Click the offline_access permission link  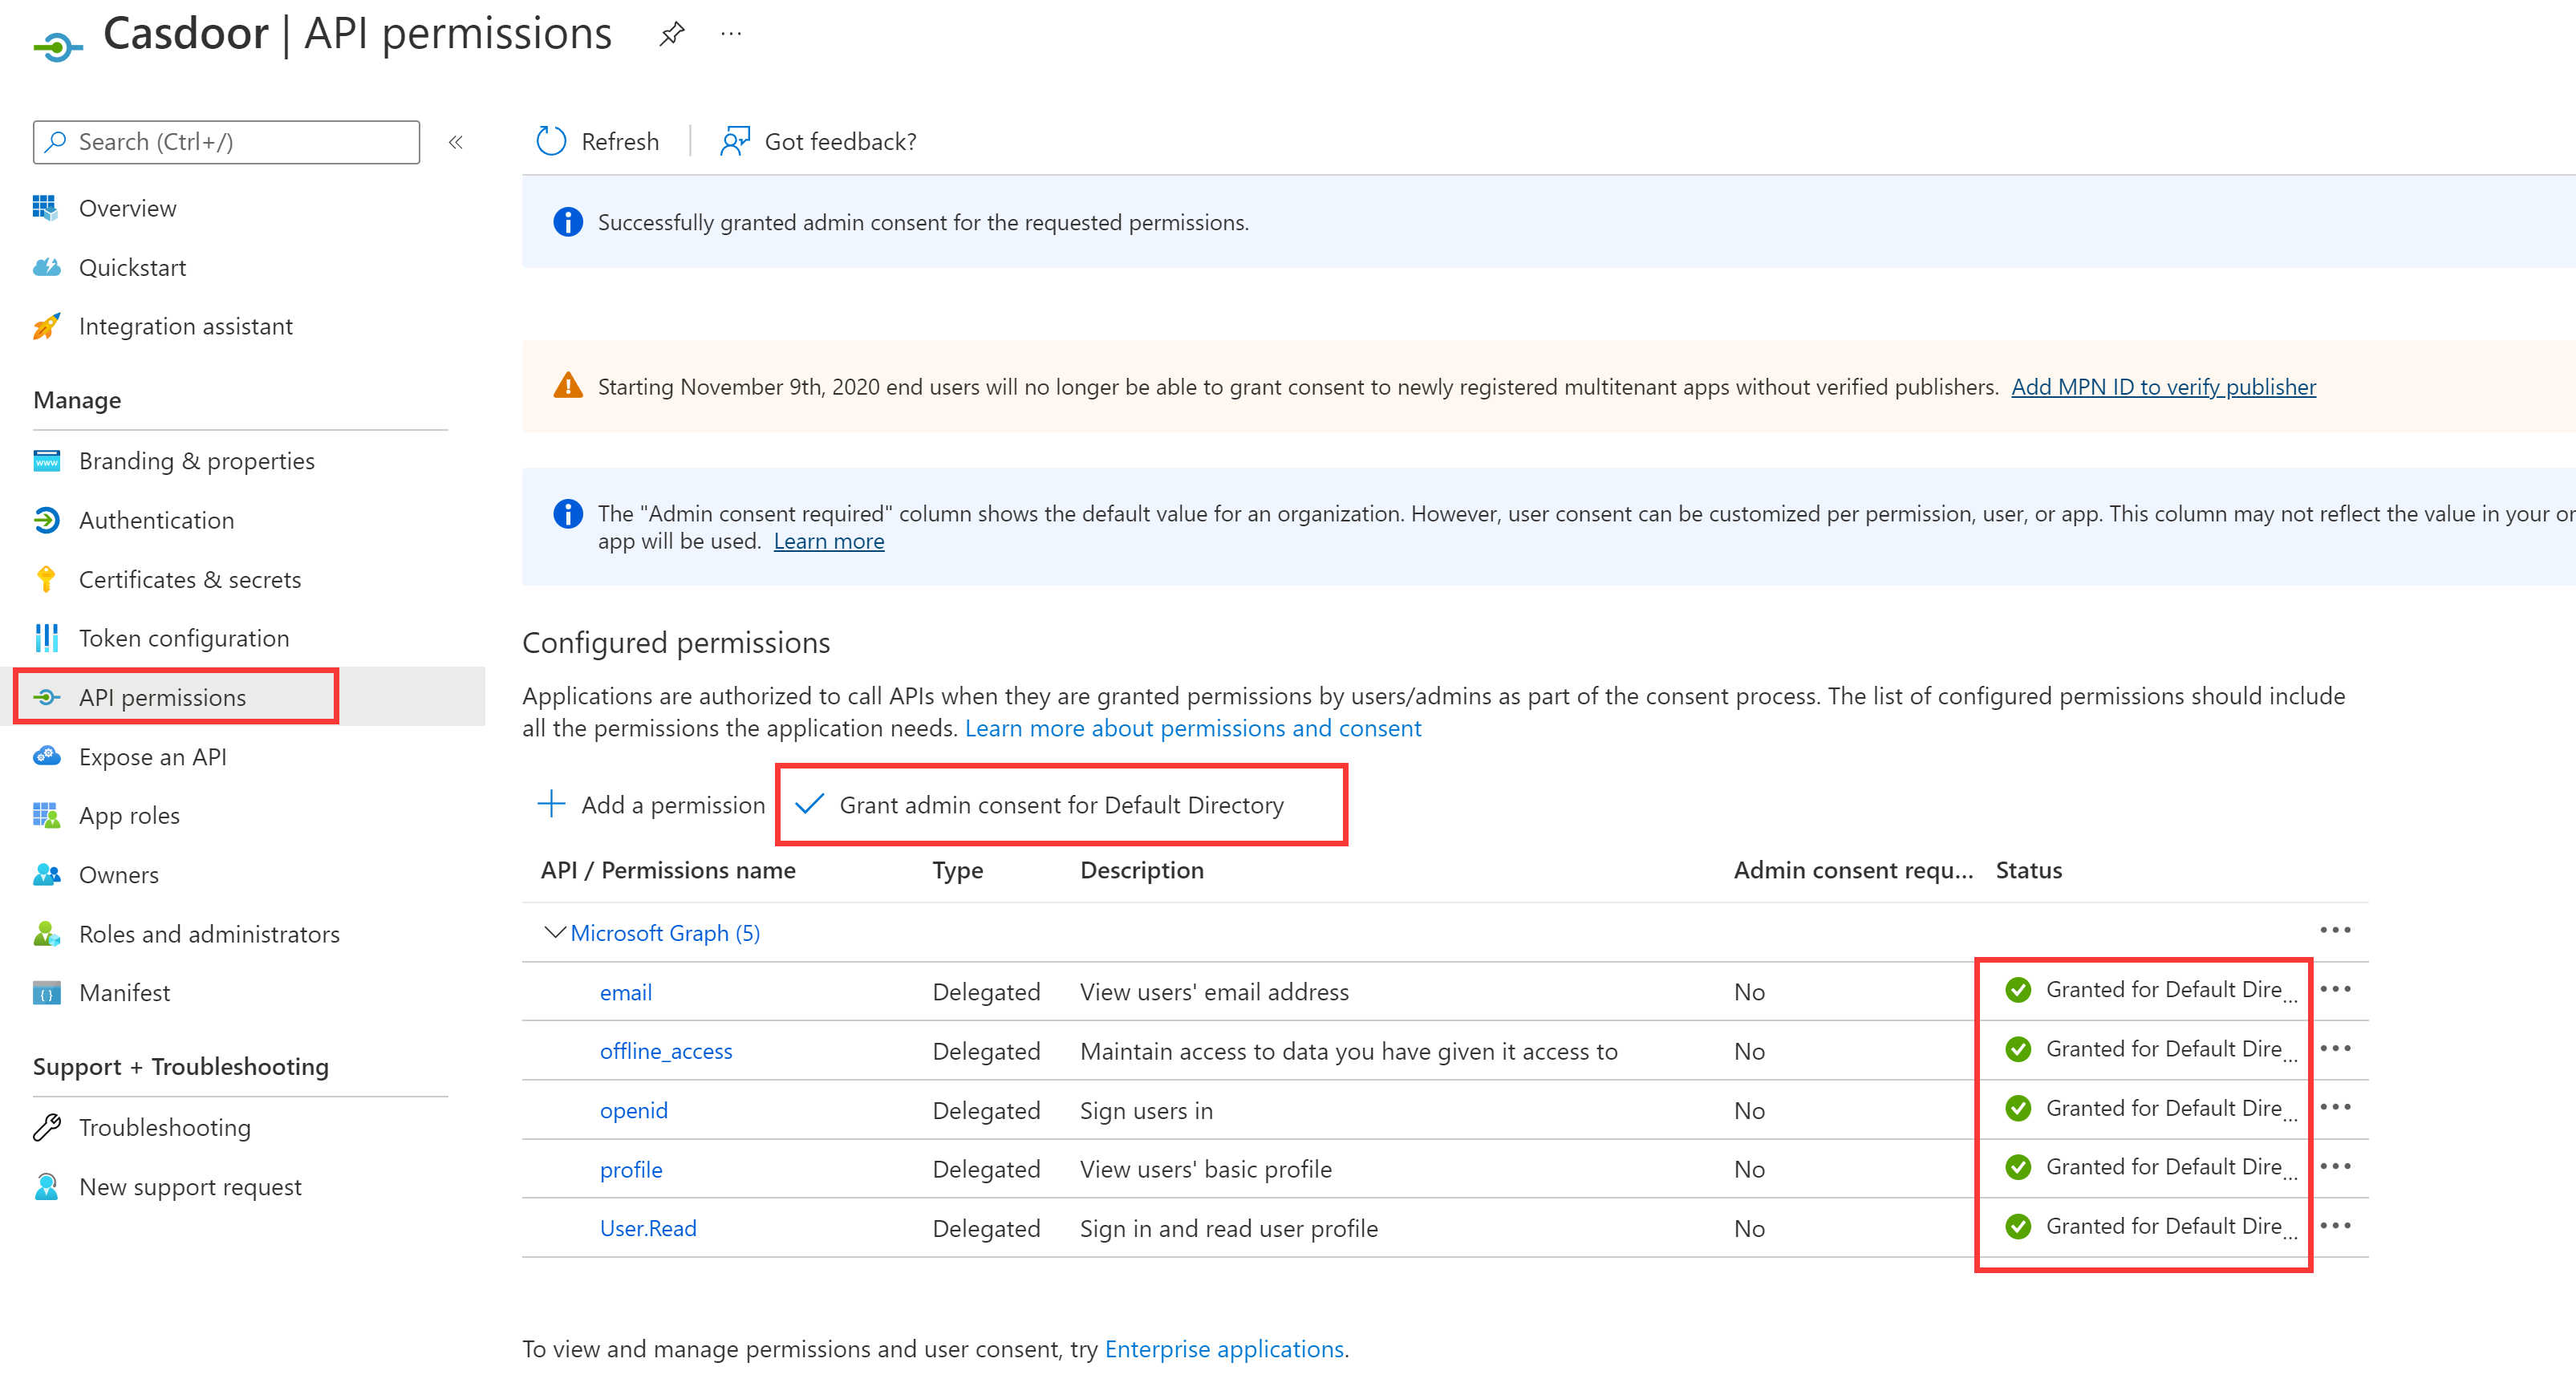point(666,1051)
